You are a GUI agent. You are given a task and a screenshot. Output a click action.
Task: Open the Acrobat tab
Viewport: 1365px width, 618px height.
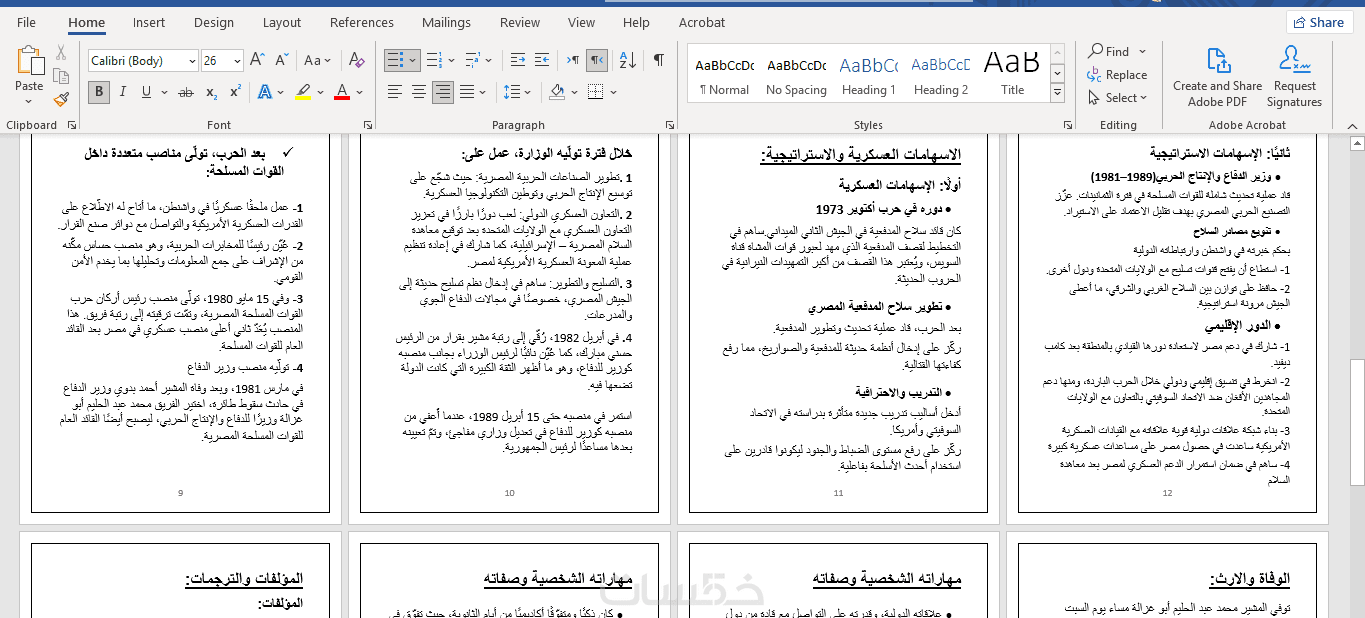(702, 22)
